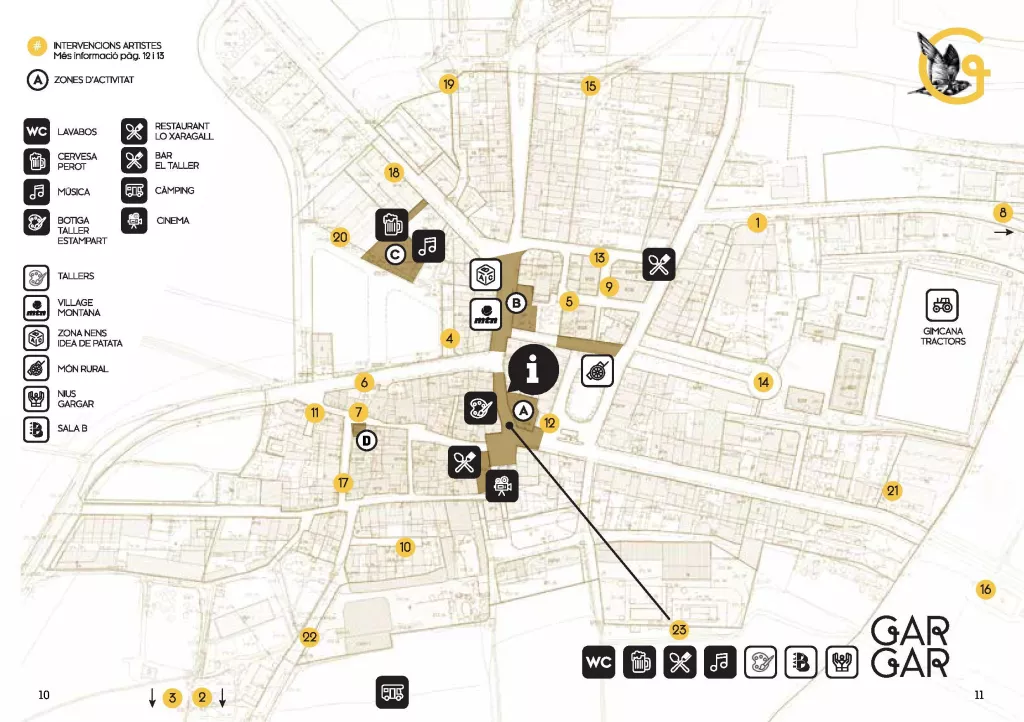Click zone D circle marker on the map
Viewport: 1024px width, 722px height.
366,441
